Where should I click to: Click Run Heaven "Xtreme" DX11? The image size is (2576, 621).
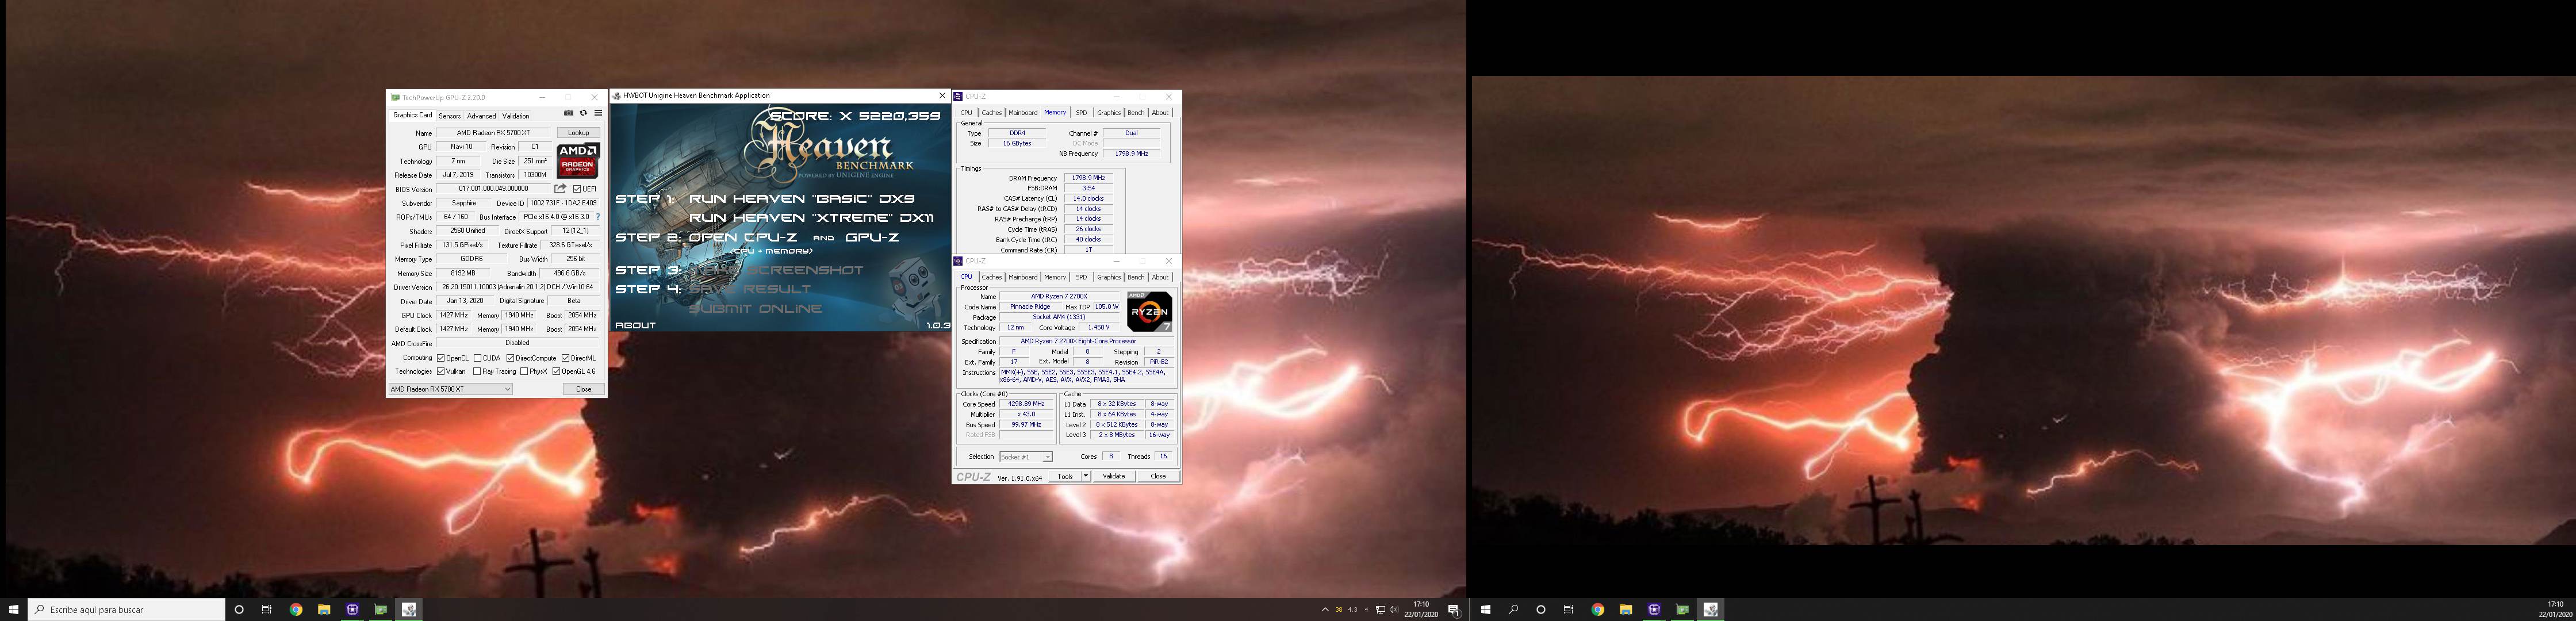pos(812,218)
